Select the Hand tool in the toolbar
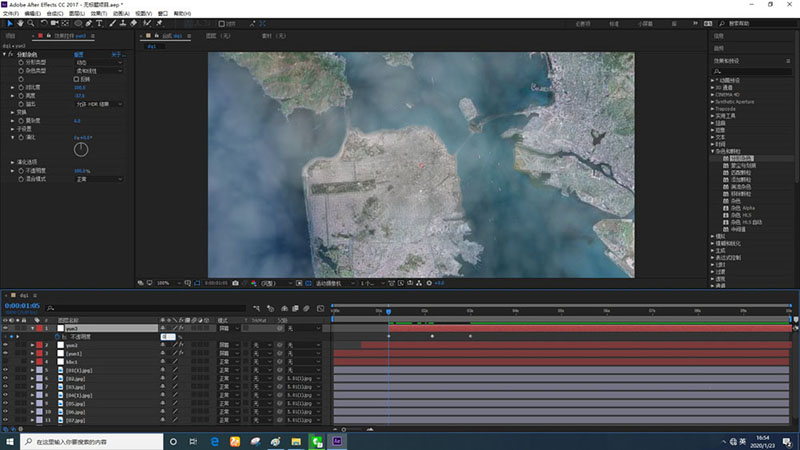The height and width of the screenshot is (450, 800). coord(19,22)
